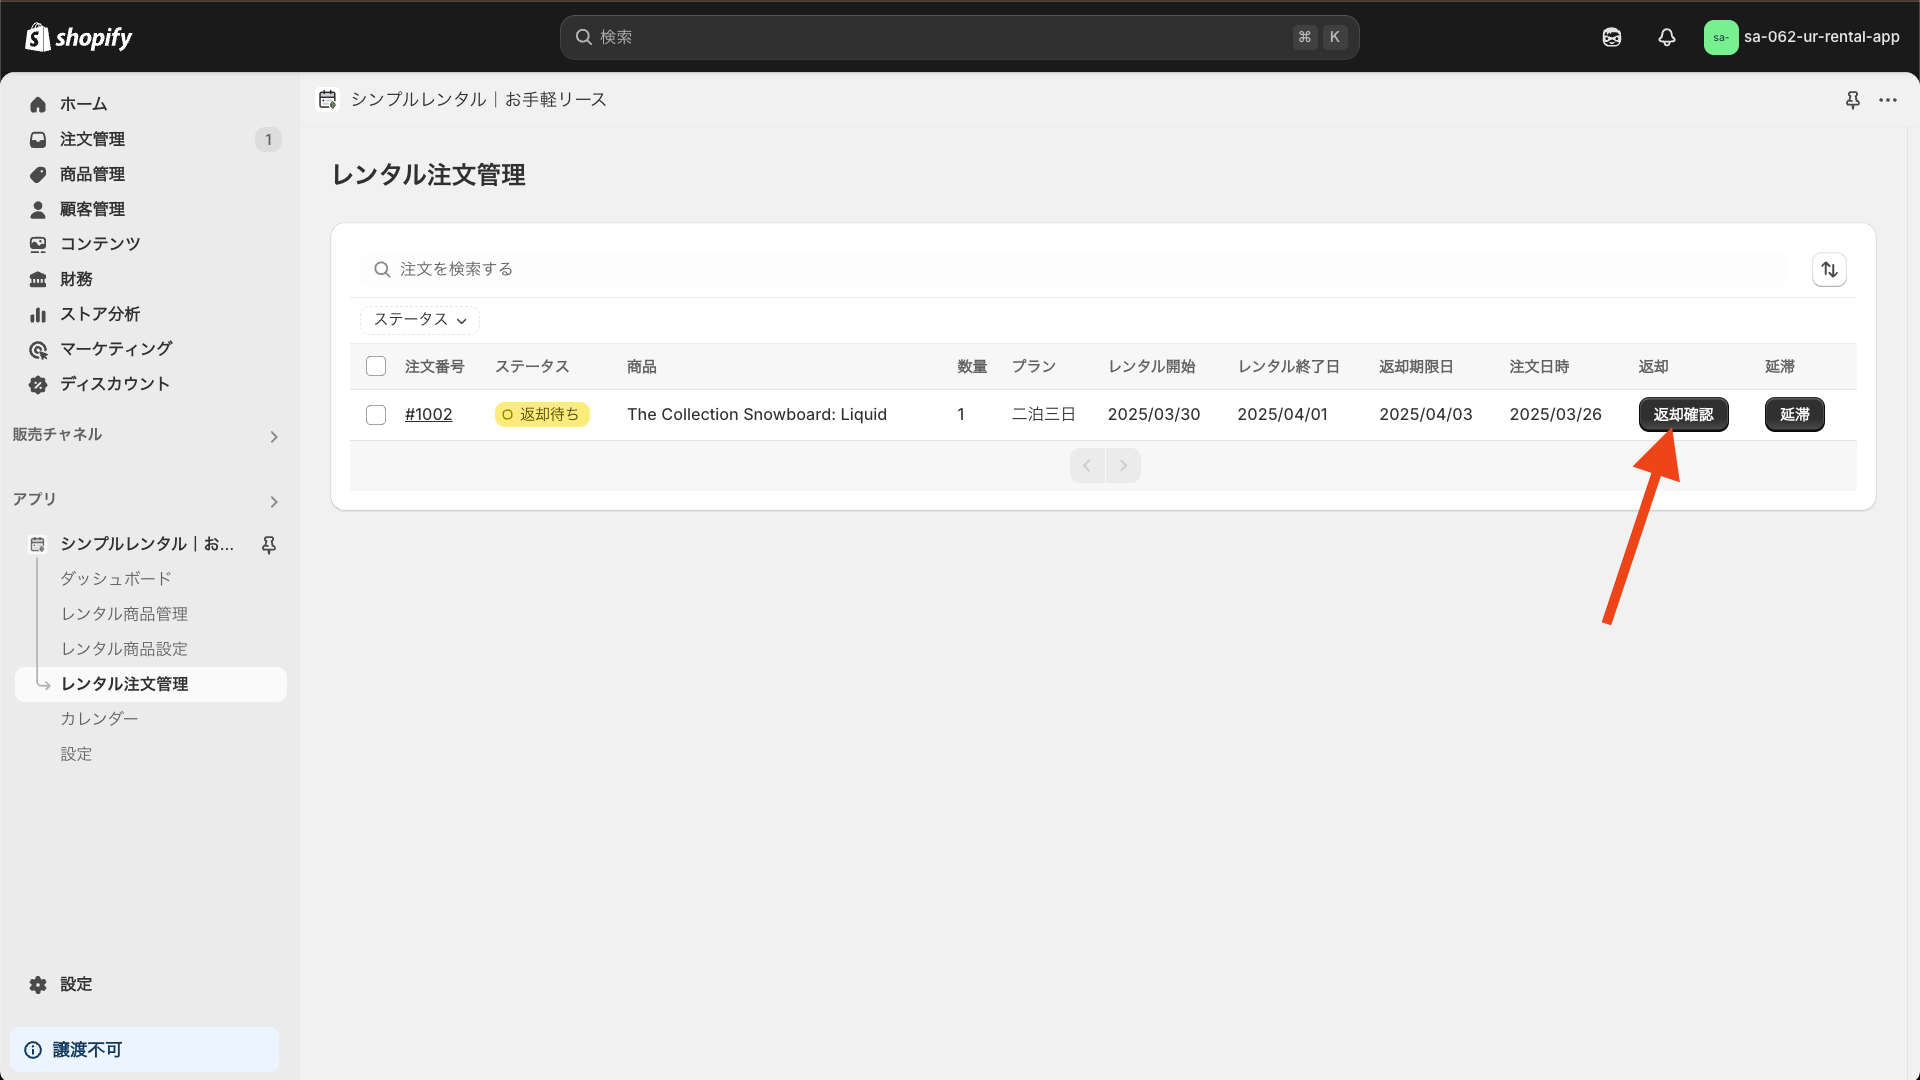Open カレンダー in the app submenu

99,719
